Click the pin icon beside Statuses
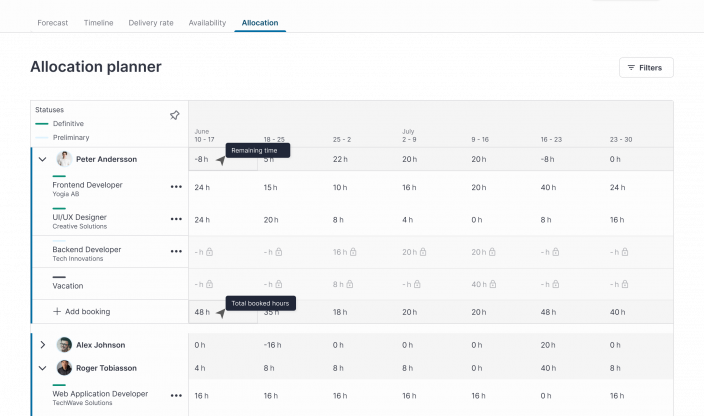 pos(174,116)
